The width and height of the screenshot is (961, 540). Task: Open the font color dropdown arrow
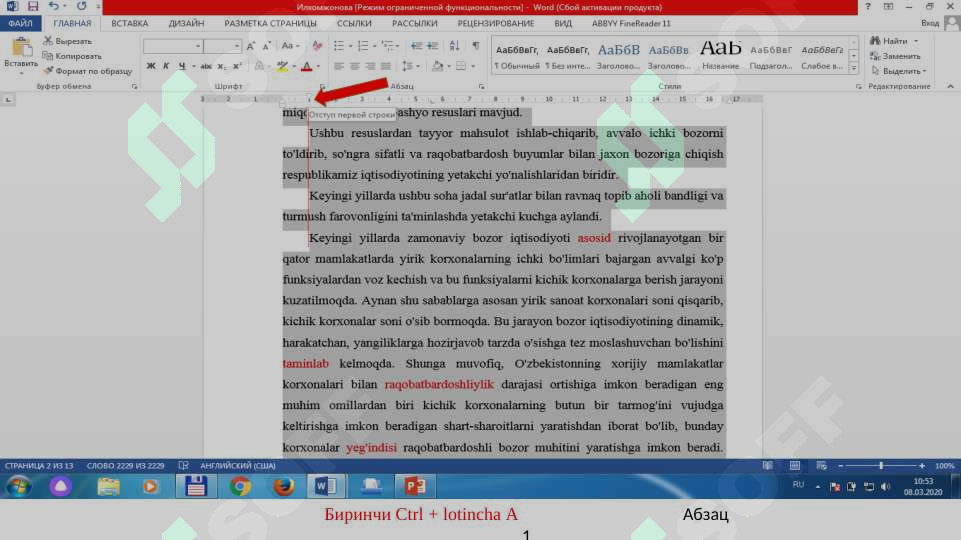tap(318, 66)
